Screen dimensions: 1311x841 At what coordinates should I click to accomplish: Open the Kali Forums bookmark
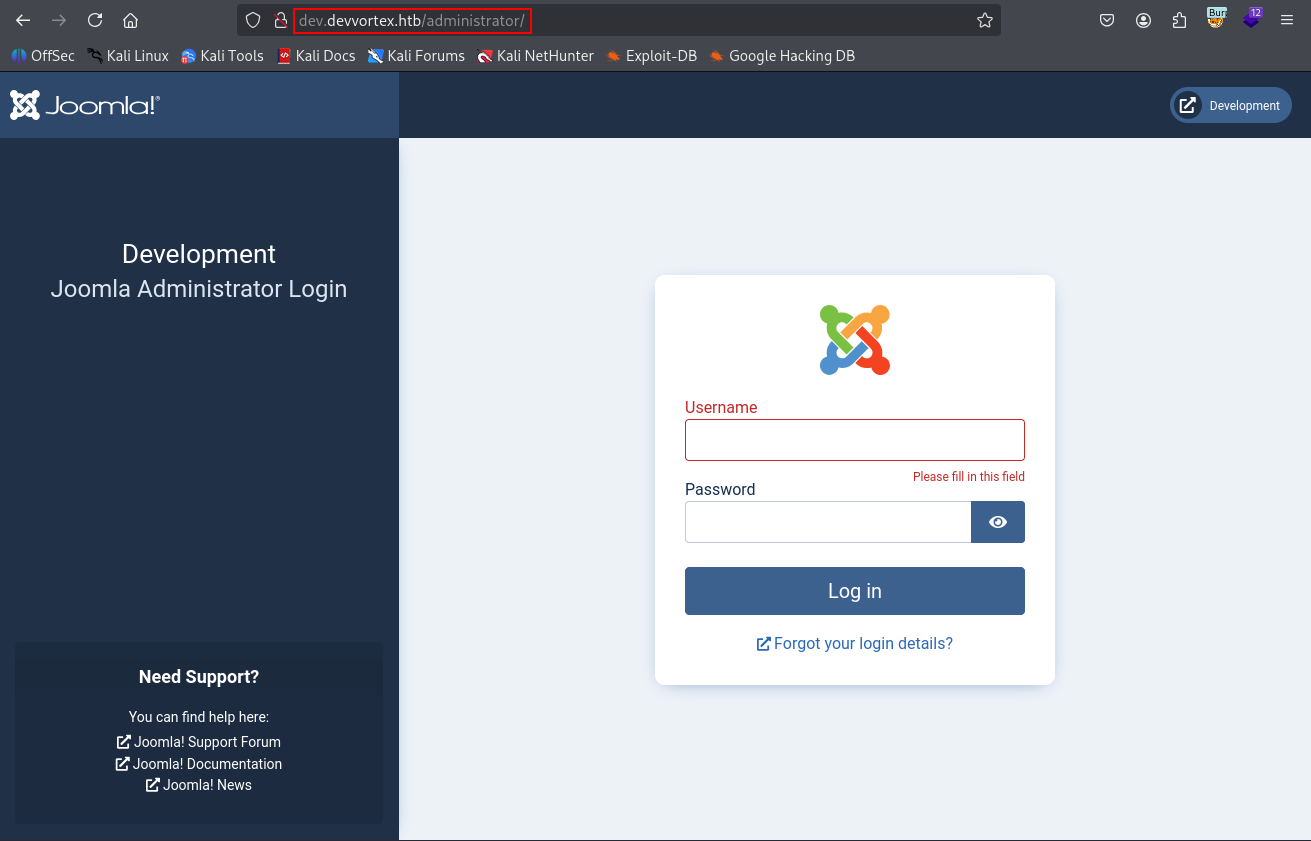coord(416,56)
